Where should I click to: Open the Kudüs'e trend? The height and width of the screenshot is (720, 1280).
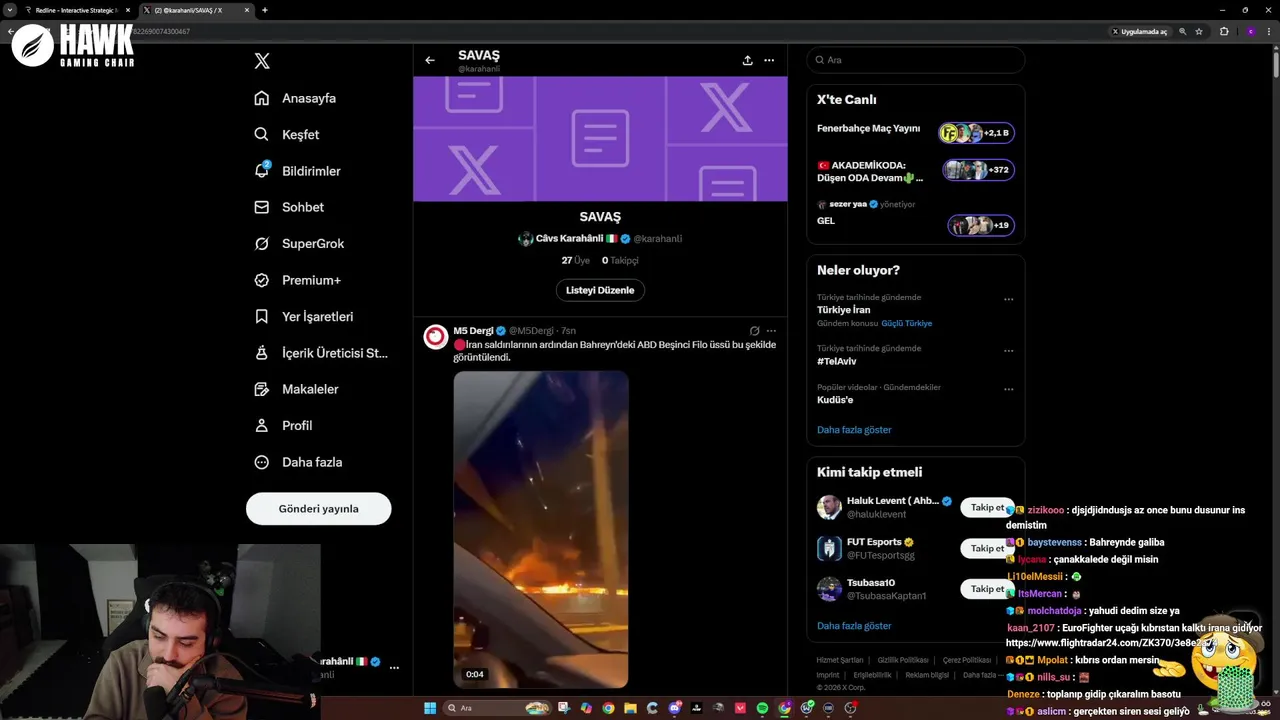pyautogui.click(x=835, y=400)
